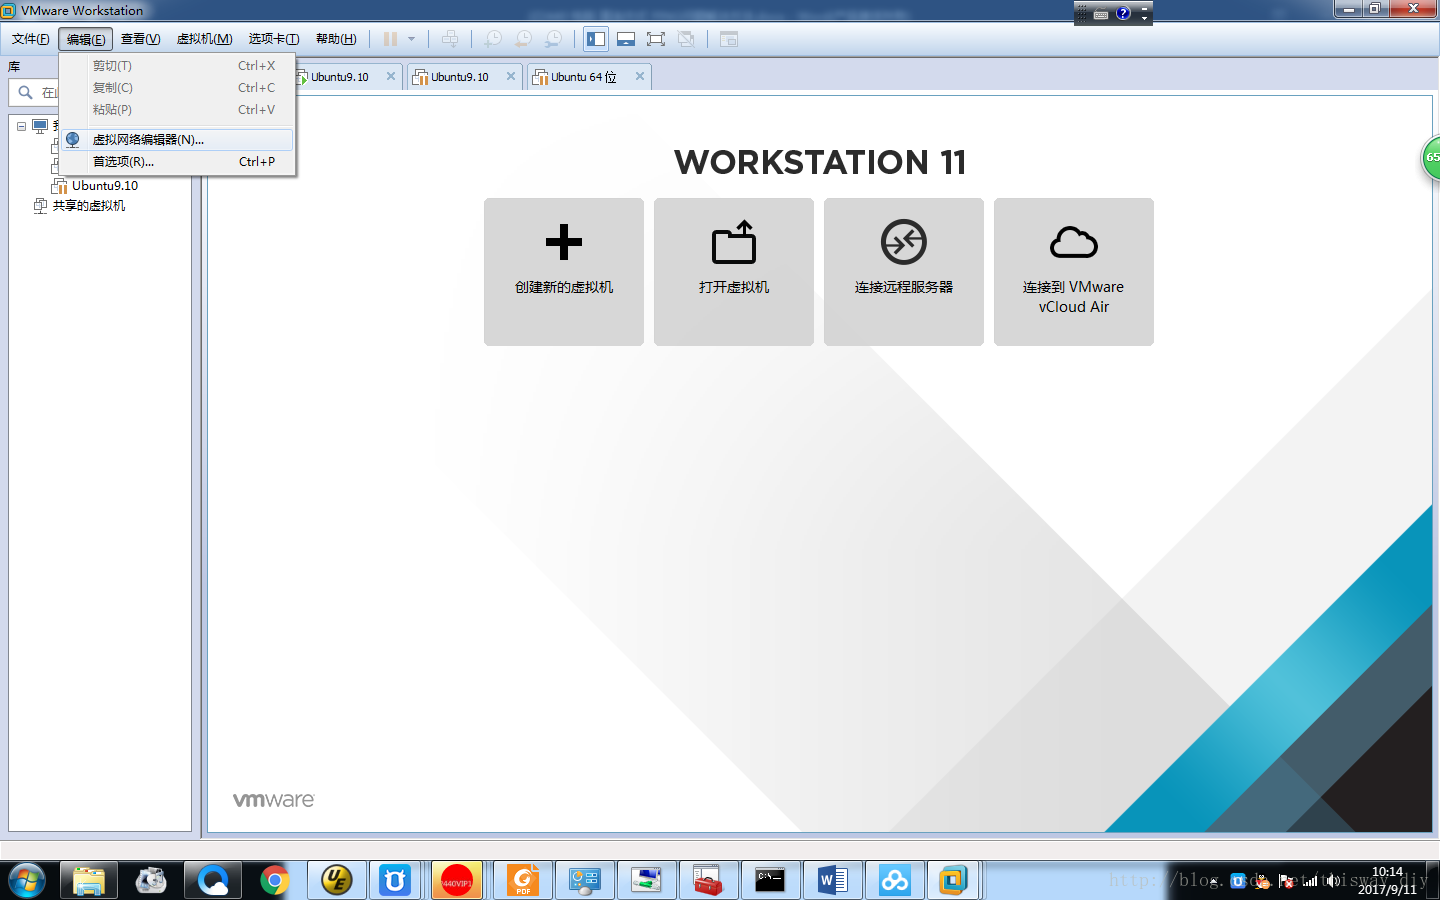This screenshot has width=1440, height=900.
Task: Click the 创建新的虚拟机 tile
Action: pos(564,272)
